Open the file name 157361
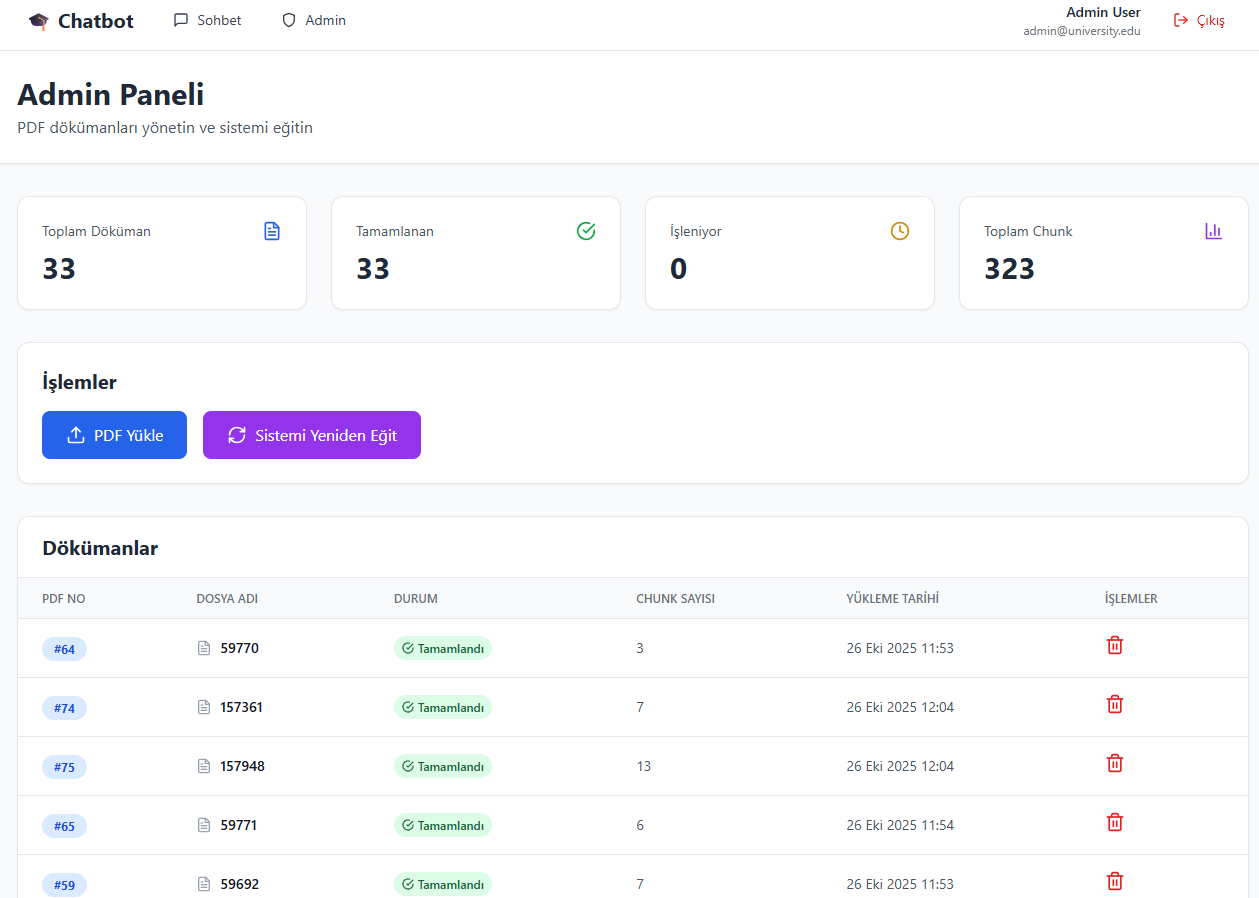Screen dimensions: 1259x898 (x=242, y=707)
